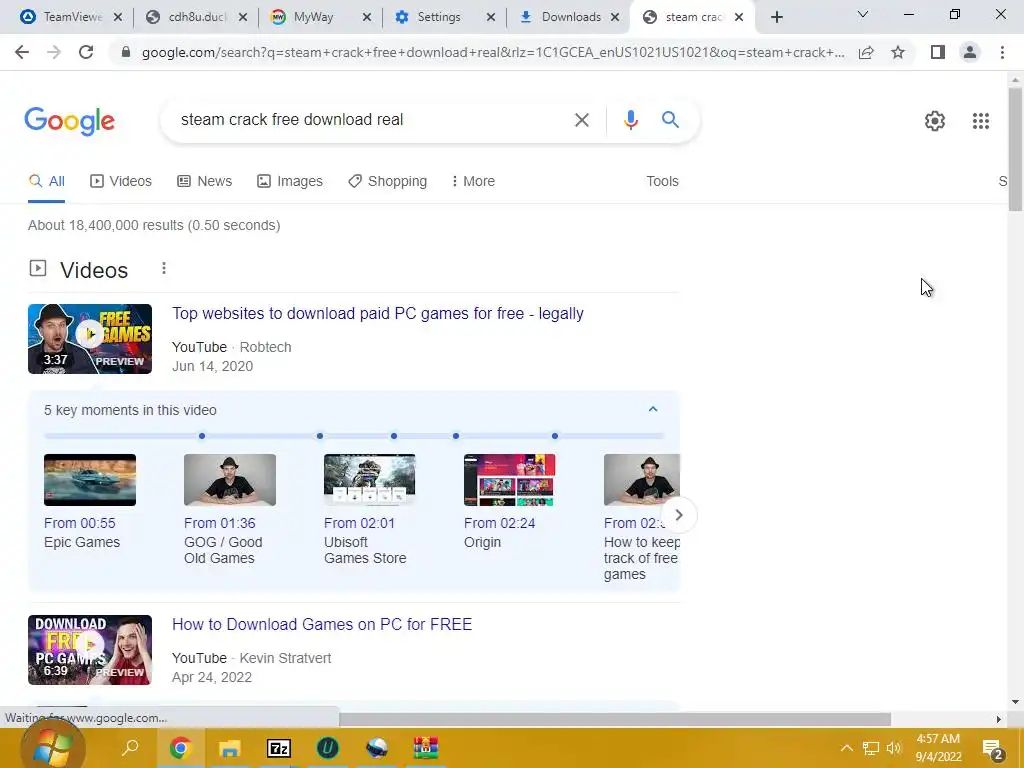Show hidden system tray icons
The image size is (1024, 768).
click(846, 748)
